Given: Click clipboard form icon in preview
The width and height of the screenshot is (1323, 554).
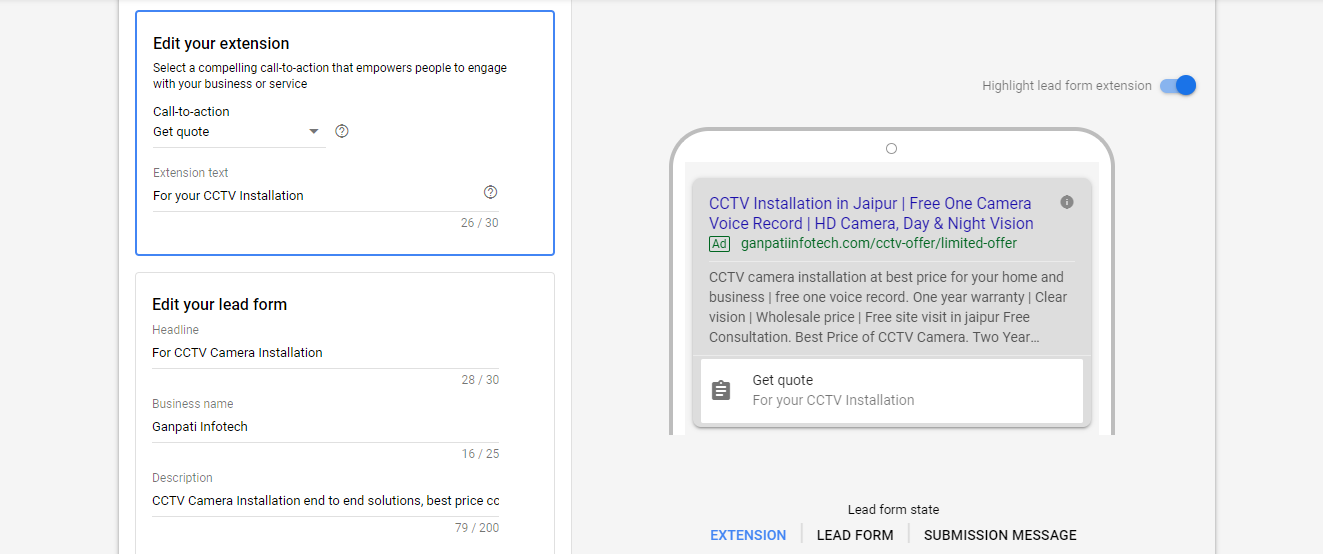Looking at the screenshot, I should (721, 390).
